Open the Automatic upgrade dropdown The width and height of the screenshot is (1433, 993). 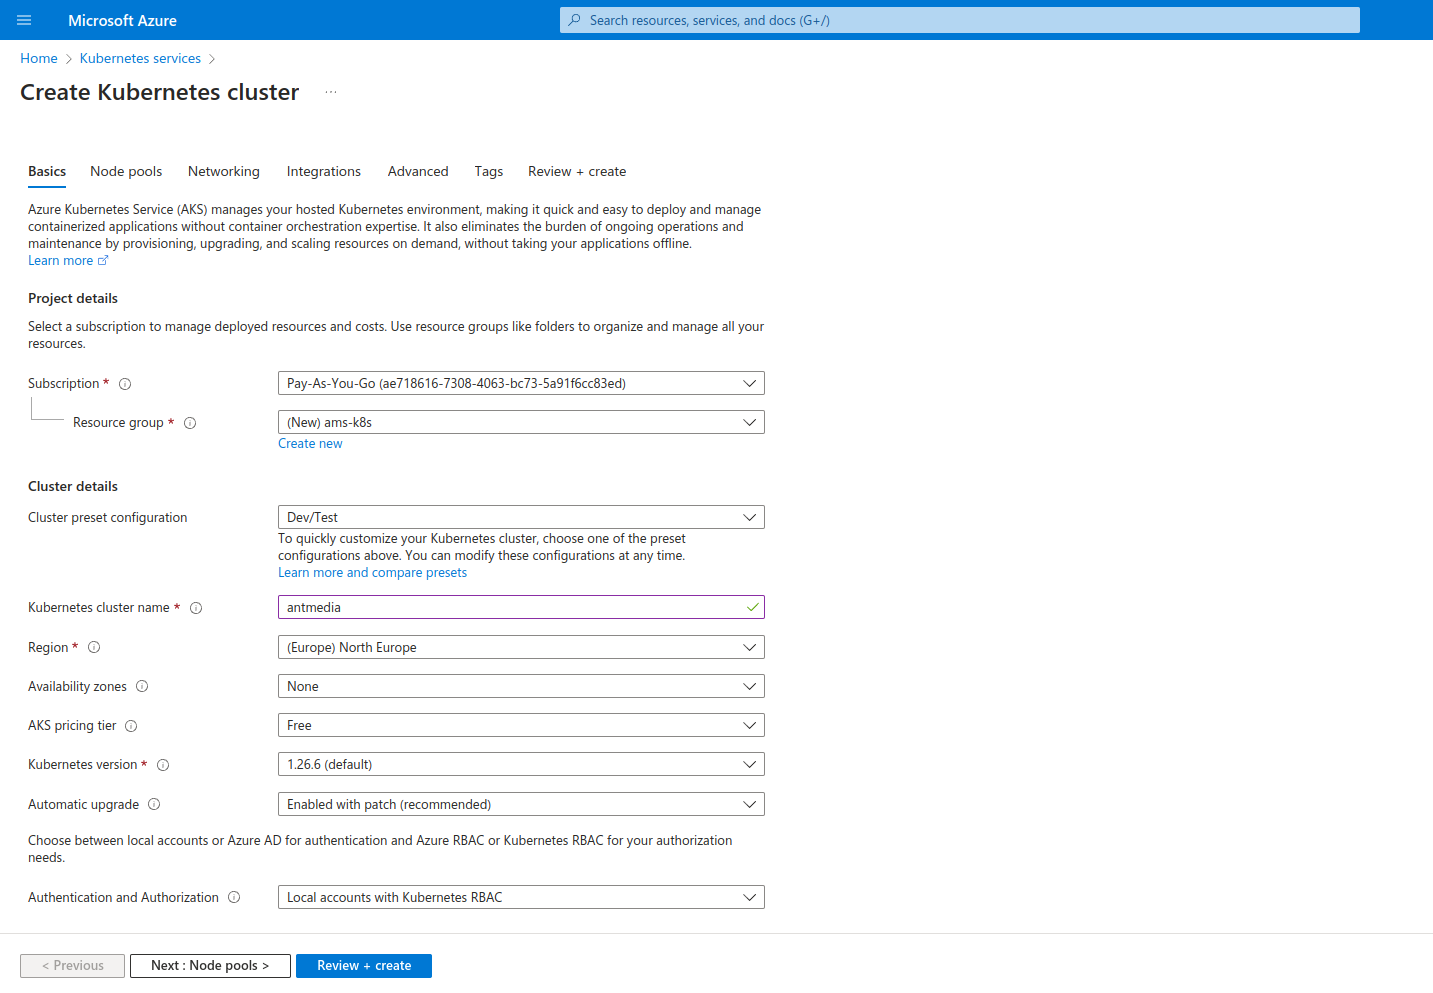pyautogui.click(x=521, y=804)
